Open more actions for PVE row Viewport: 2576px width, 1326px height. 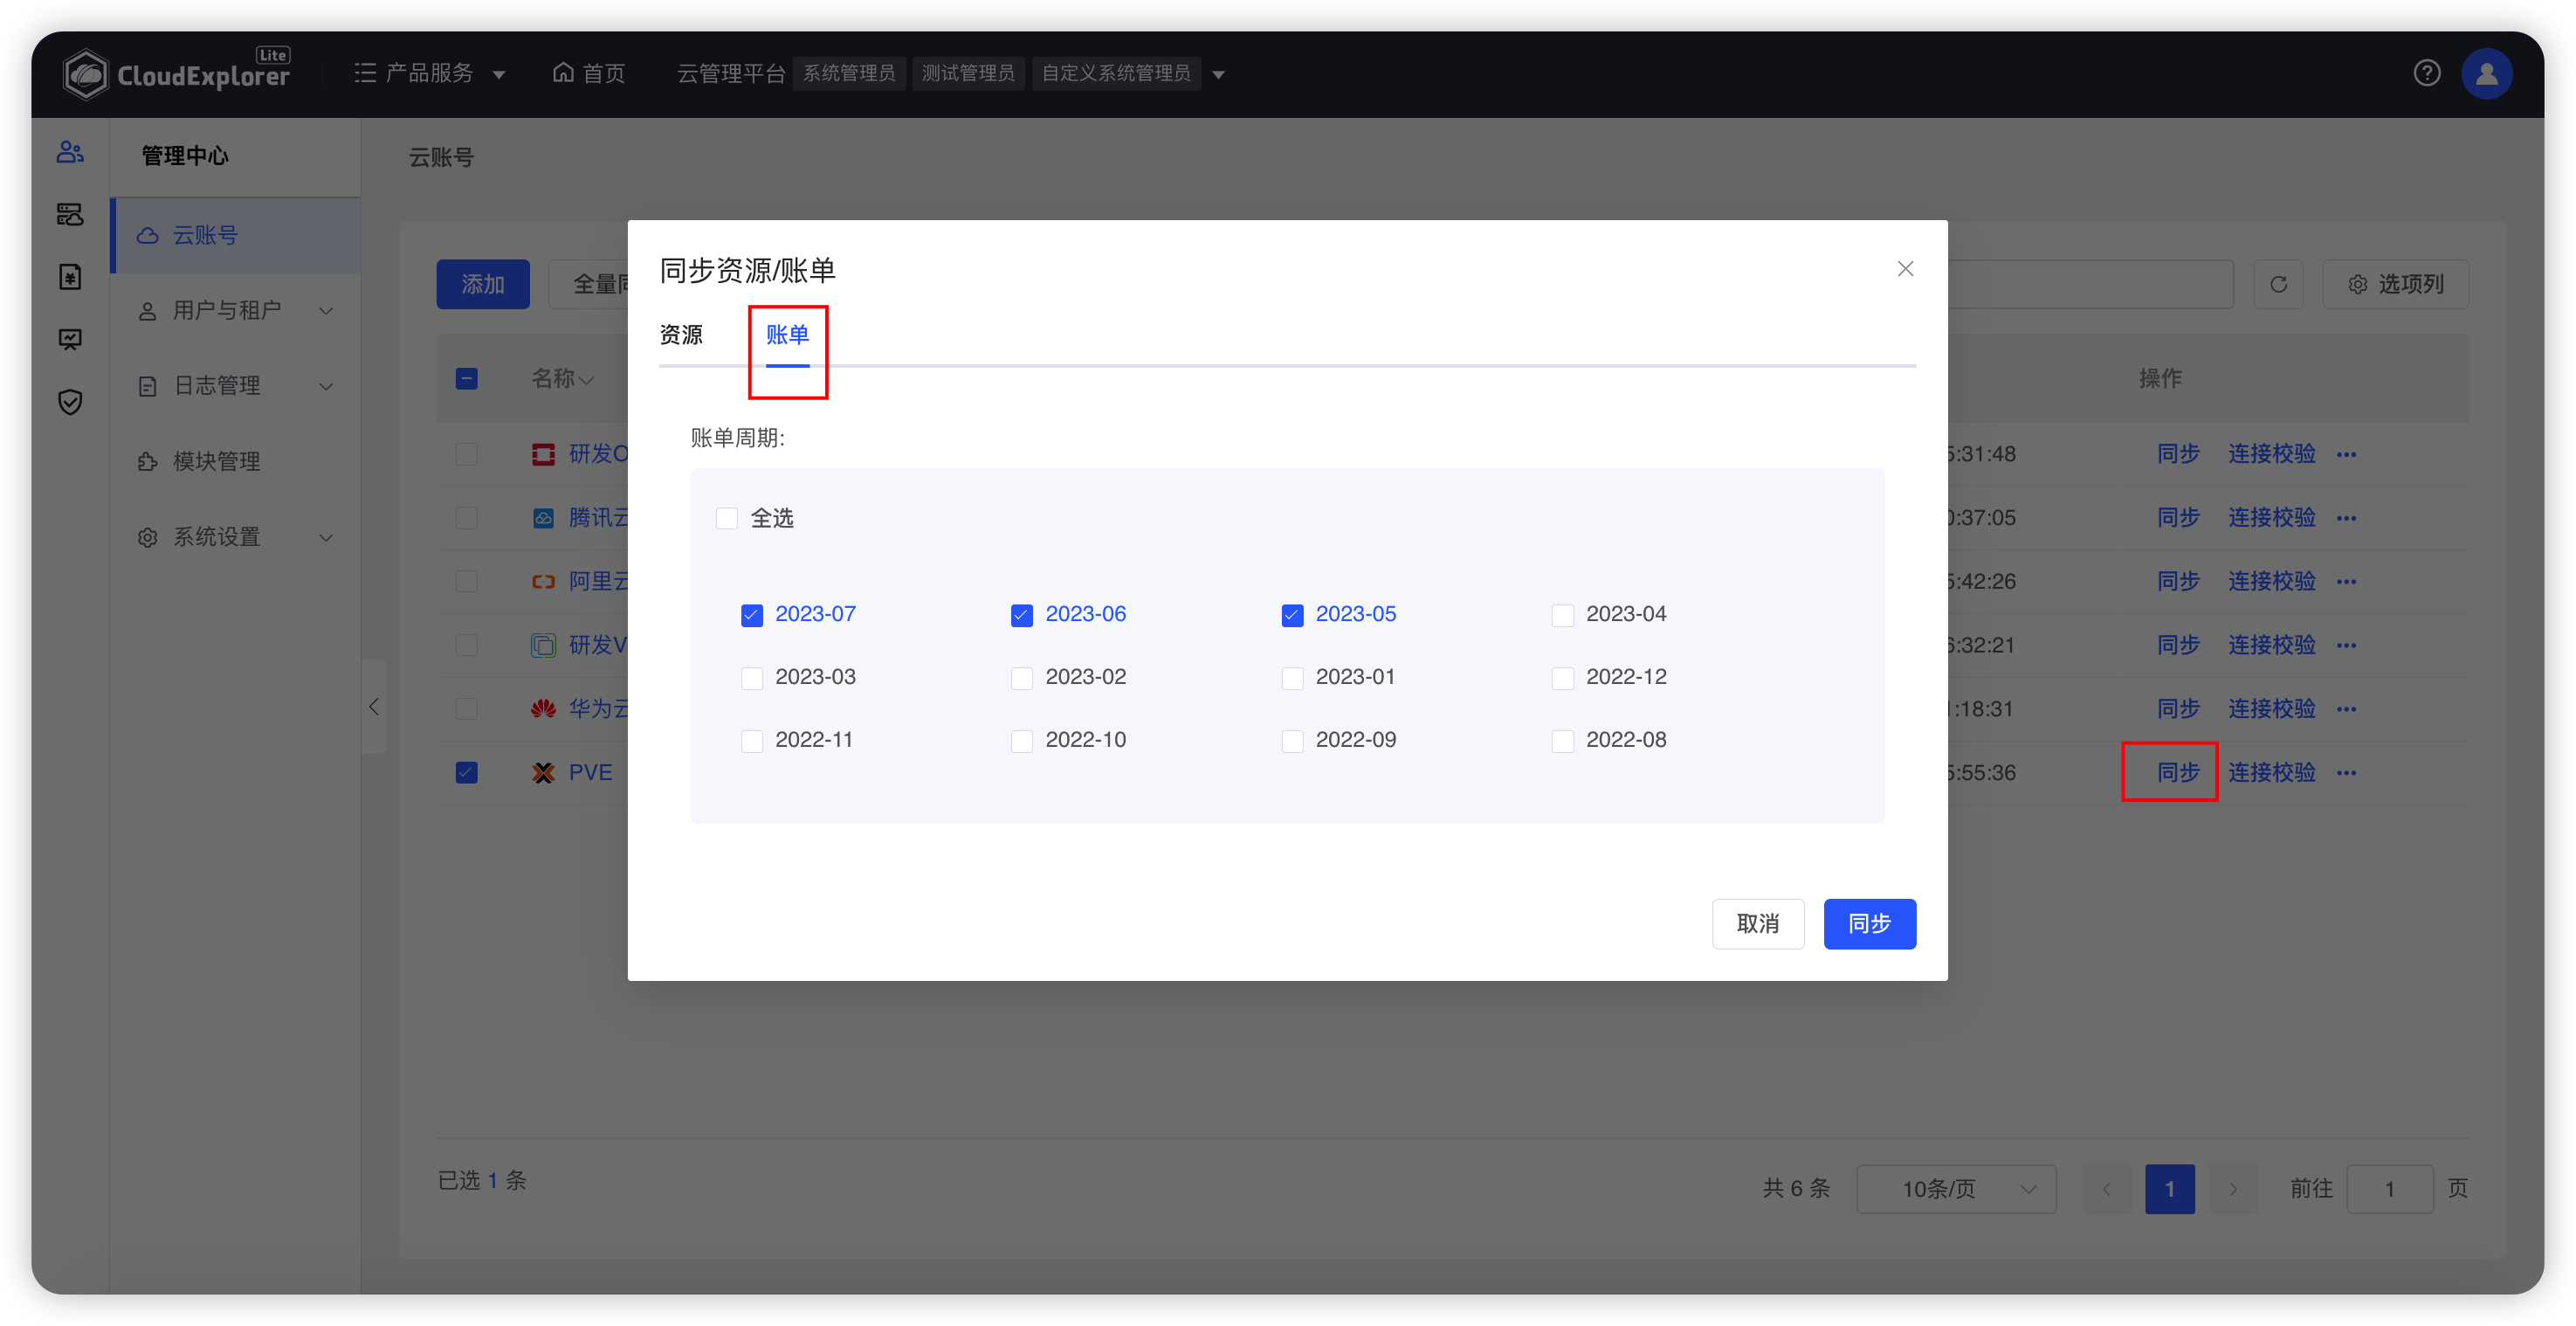click(2347, 773)
